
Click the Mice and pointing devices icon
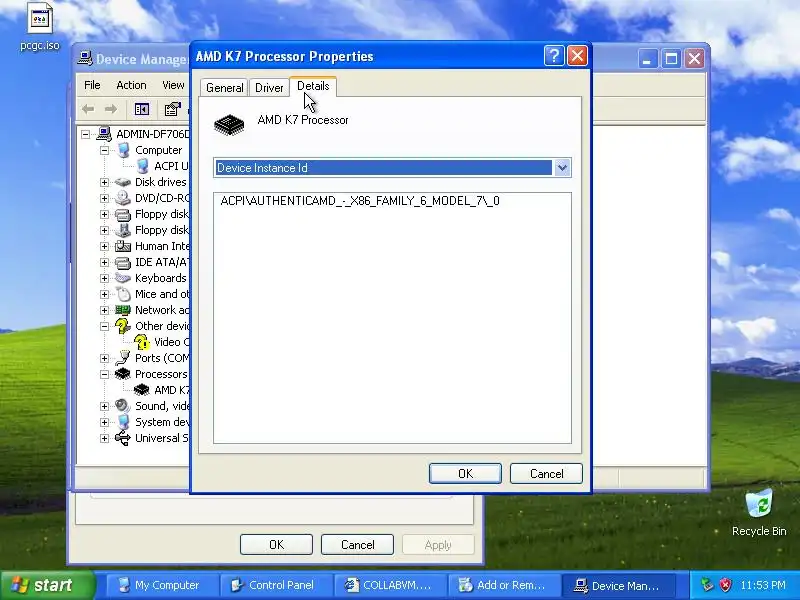point(123,294)
